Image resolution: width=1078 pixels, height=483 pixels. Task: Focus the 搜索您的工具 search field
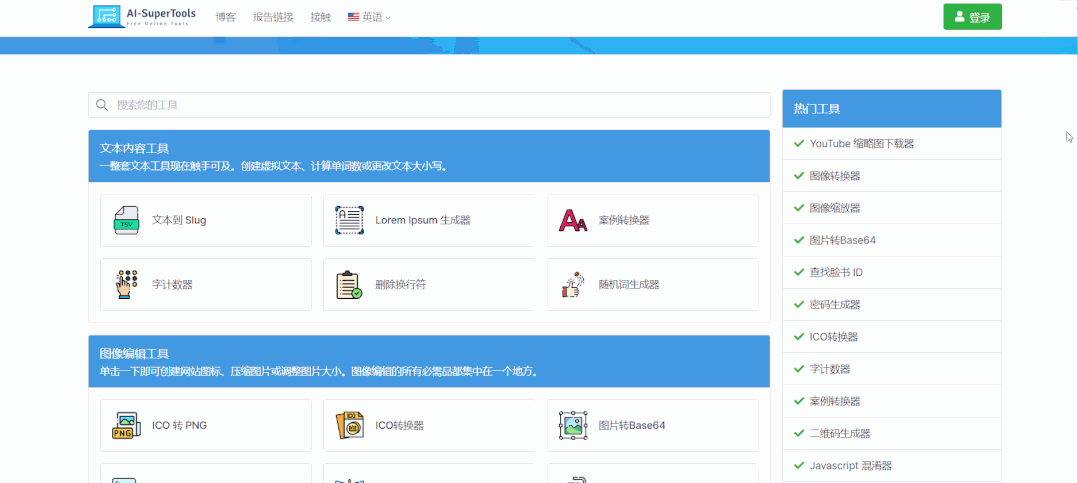[x=429, y=105]
